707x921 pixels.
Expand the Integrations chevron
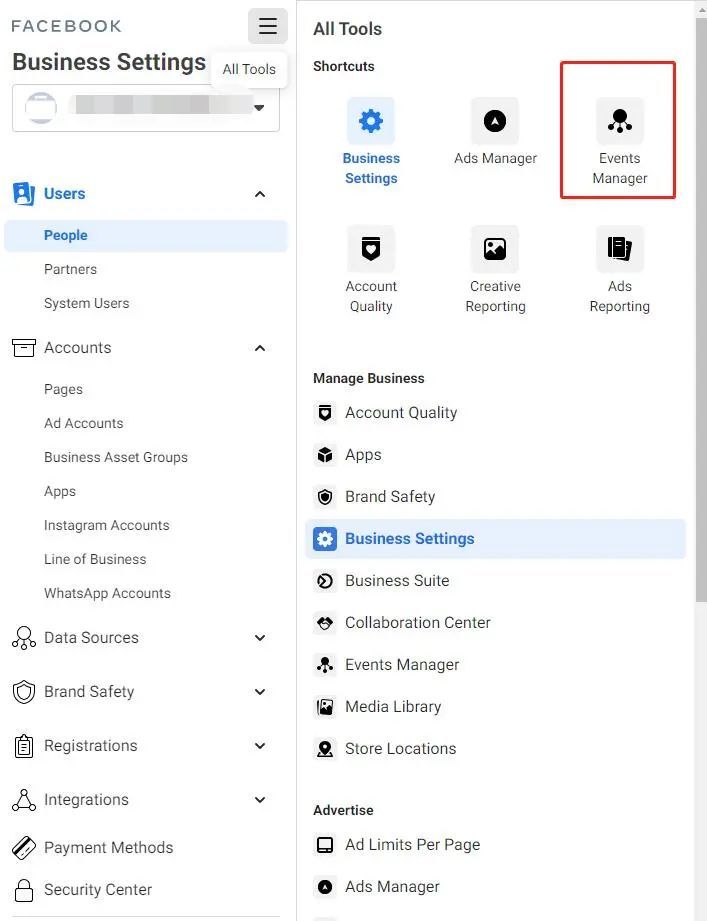[x=260, y=800]
